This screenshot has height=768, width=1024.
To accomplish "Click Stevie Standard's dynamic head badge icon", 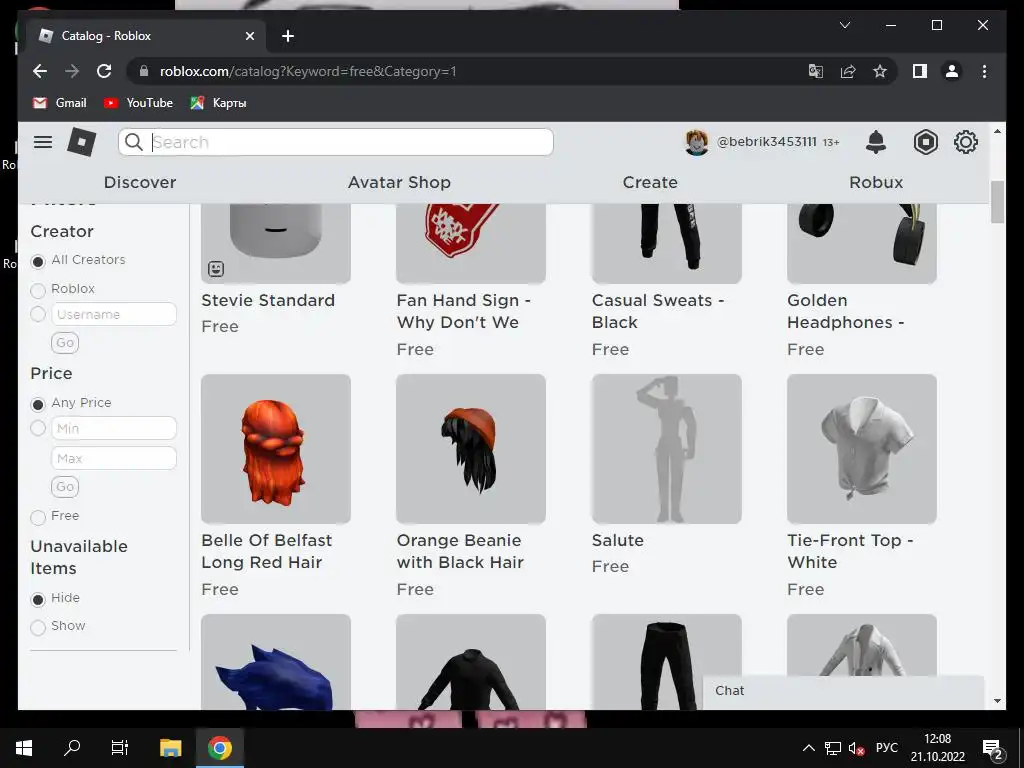I will point(216,268).
